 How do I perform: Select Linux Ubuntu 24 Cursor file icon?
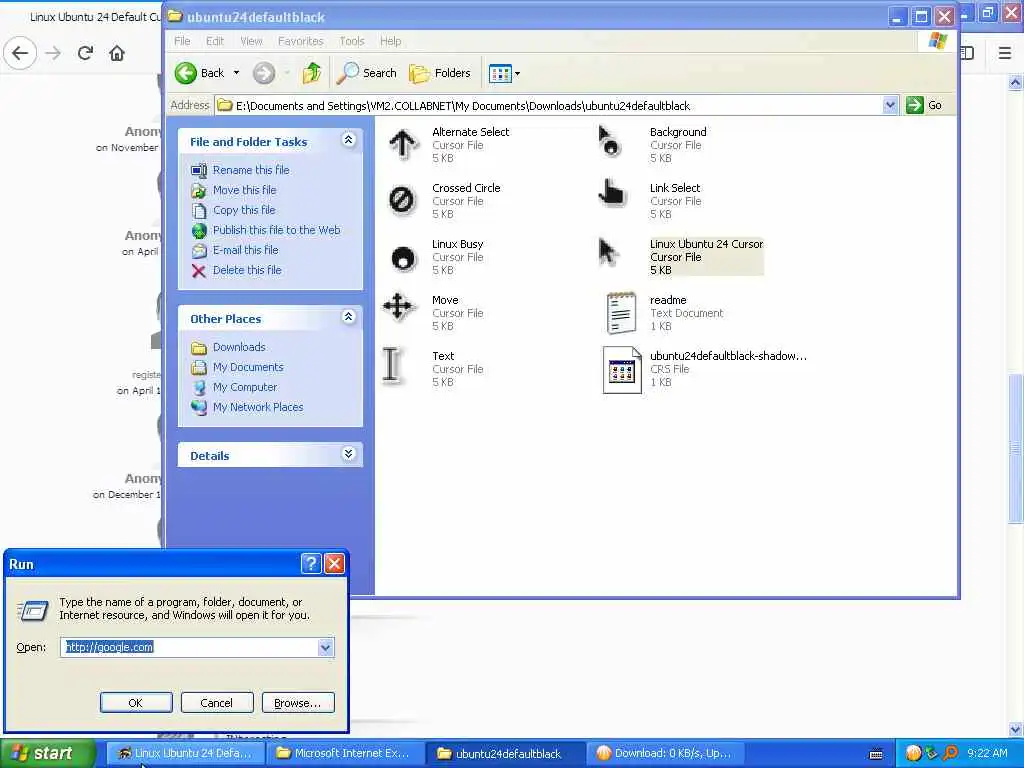609,253
